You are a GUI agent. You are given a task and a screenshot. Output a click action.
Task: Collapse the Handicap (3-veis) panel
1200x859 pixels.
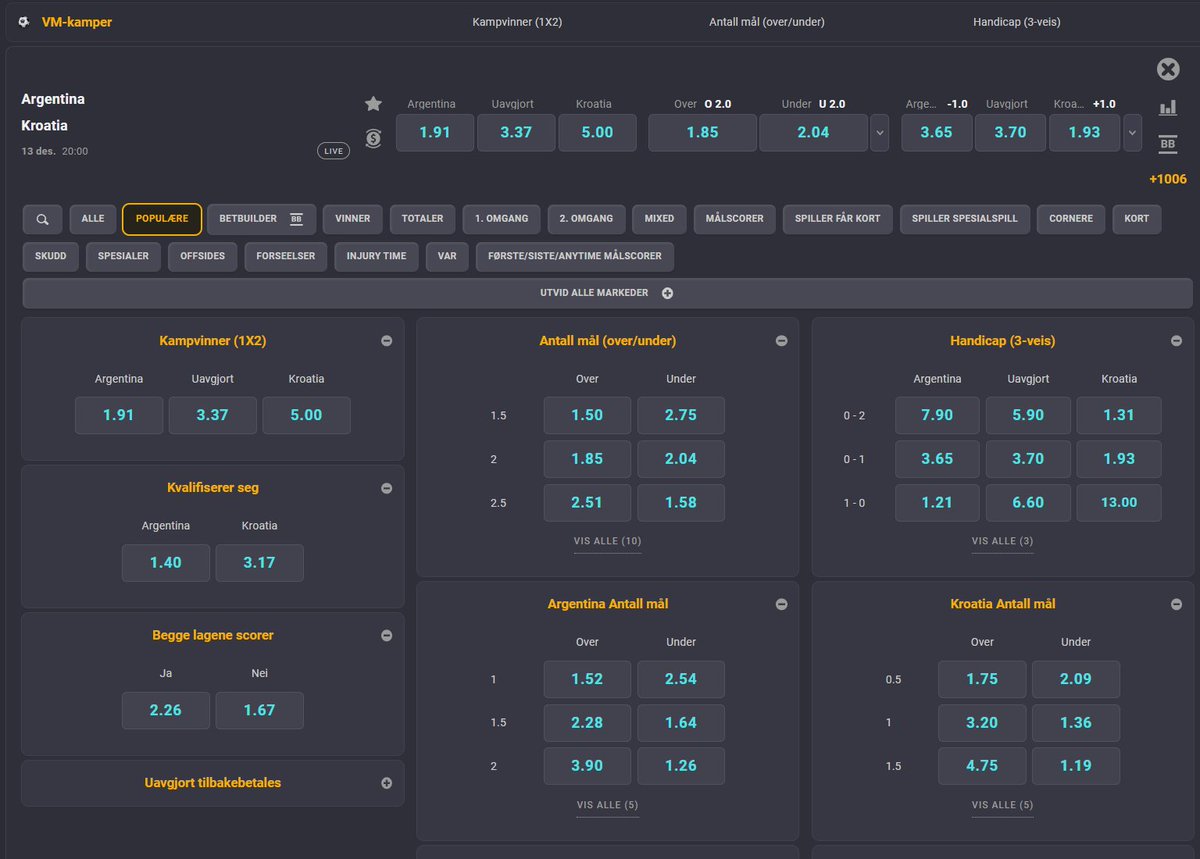[1176, 340]
